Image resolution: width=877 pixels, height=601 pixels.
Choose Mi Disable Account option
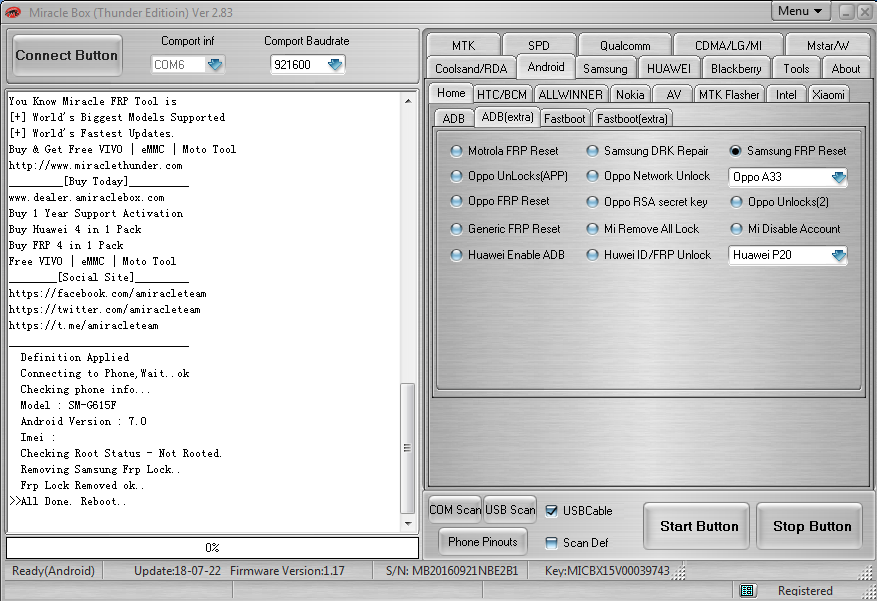[x=785, y=229]
